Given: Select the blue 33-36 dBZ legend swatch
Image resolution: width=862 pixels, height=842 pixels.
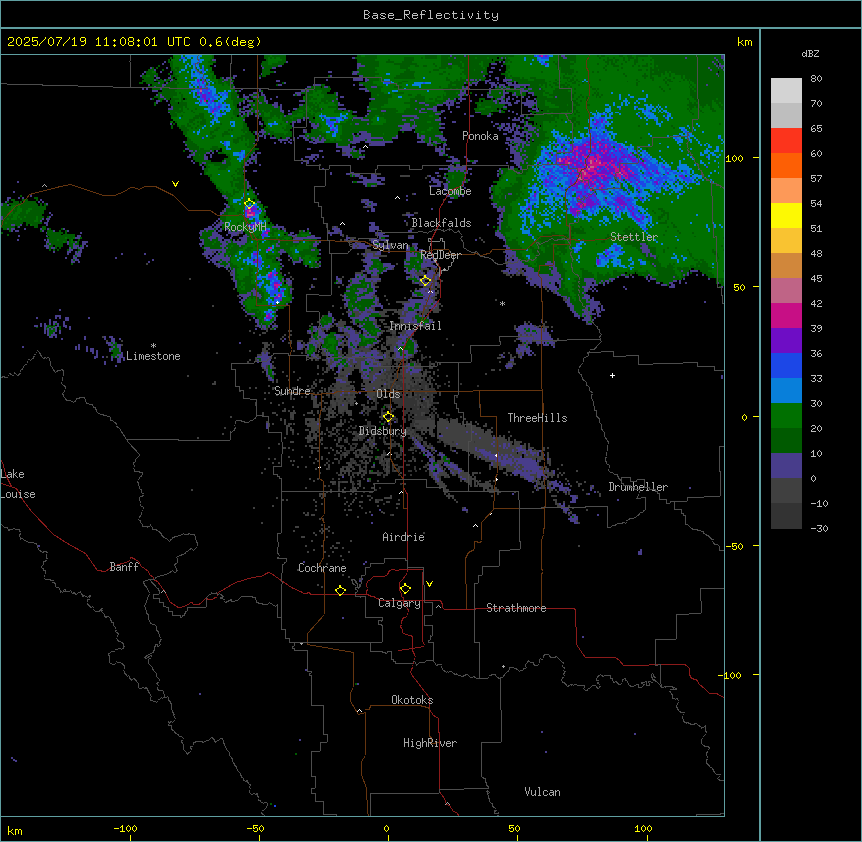Looking at the screenshot, I should tap(786, 366).
